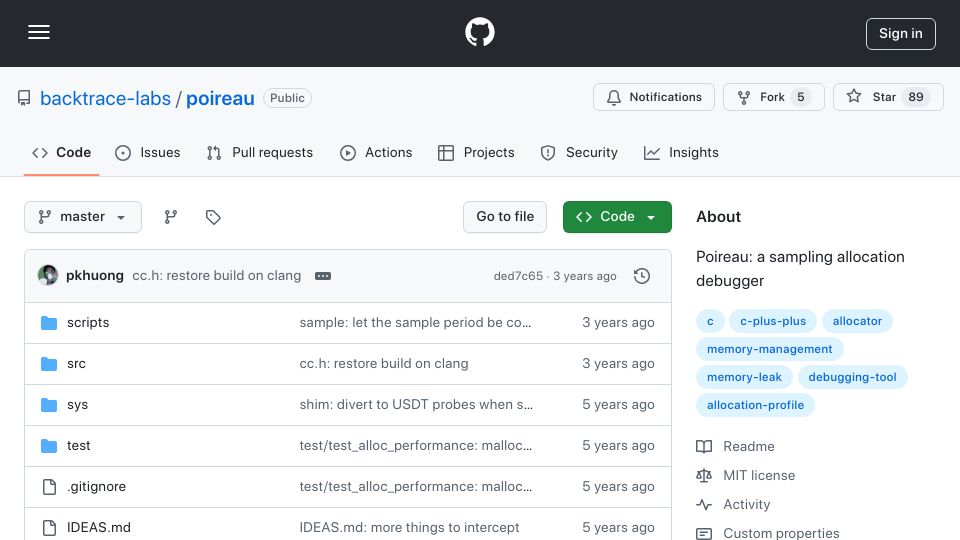Select the allocation-profile topic tag
This screenshot has width=960, height=540.
[755, 405]
